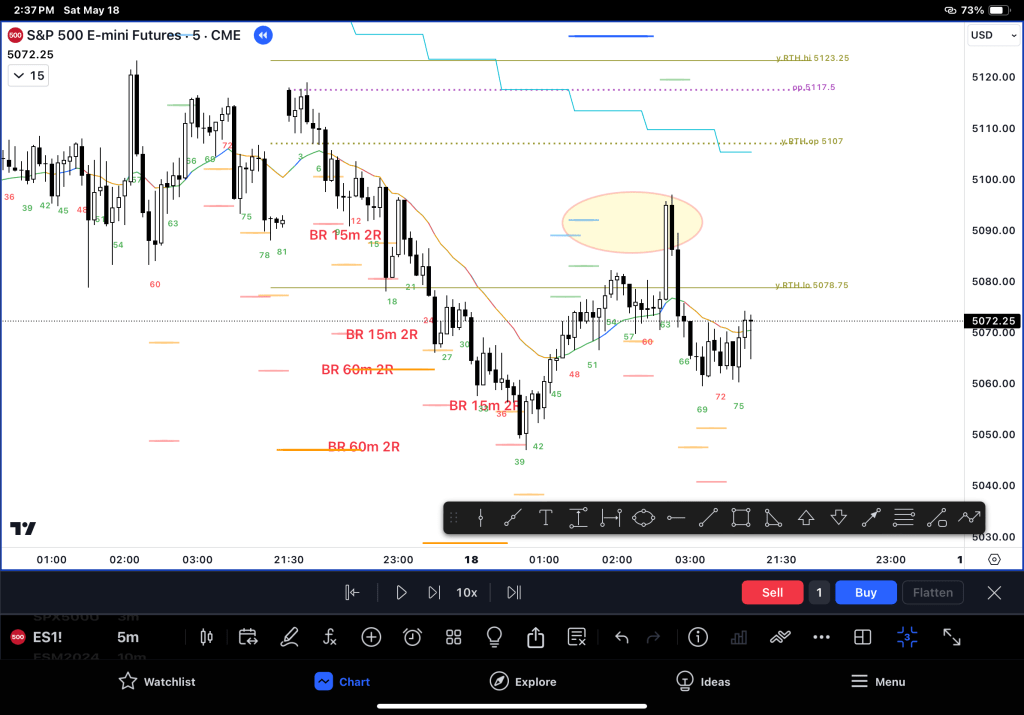Image resolution: width=1024 pixels, height=715 pixels.
Task: Open the 10x replay speed selector
Action: click(x=466, y=592)
